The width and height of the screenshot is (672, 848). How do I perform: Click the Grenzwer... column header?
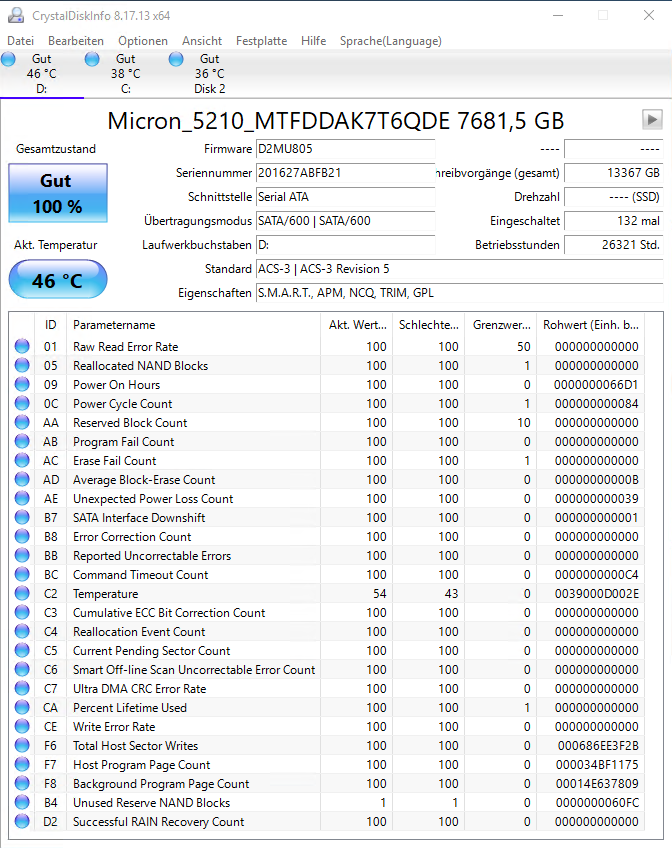[x=501, y=324]
